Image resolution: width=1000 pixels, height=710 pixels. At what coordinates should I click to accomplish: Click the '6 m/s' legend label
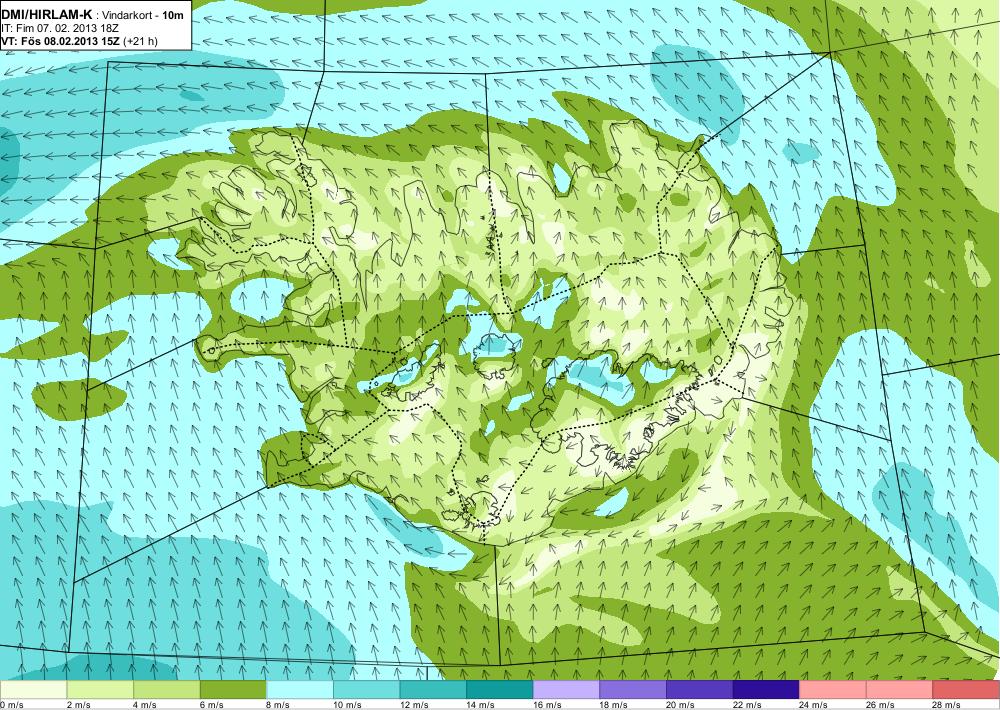(212, 705)
